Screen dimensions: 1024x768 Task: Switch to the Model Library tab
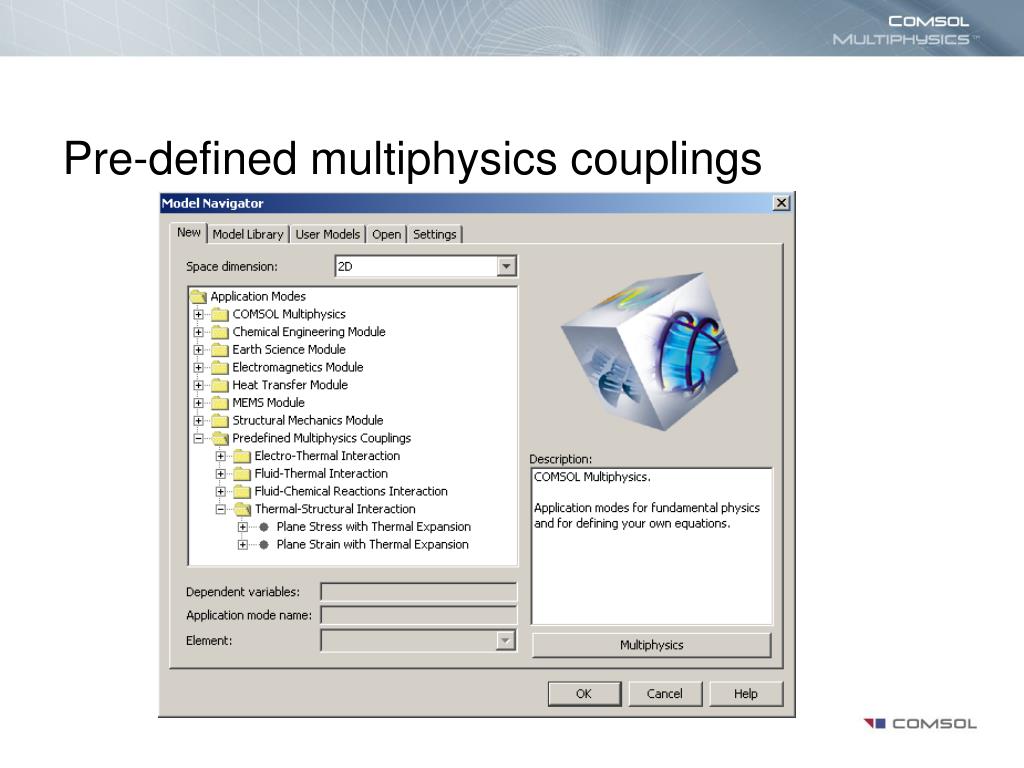tap(248, 234)
